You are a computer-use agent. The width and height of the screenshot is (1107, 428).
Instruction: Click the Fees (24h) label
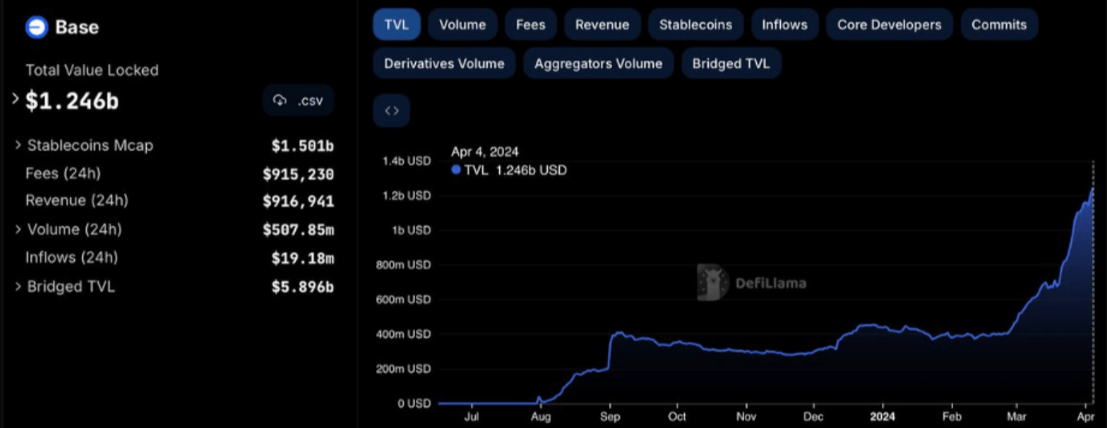coord(63,173)
